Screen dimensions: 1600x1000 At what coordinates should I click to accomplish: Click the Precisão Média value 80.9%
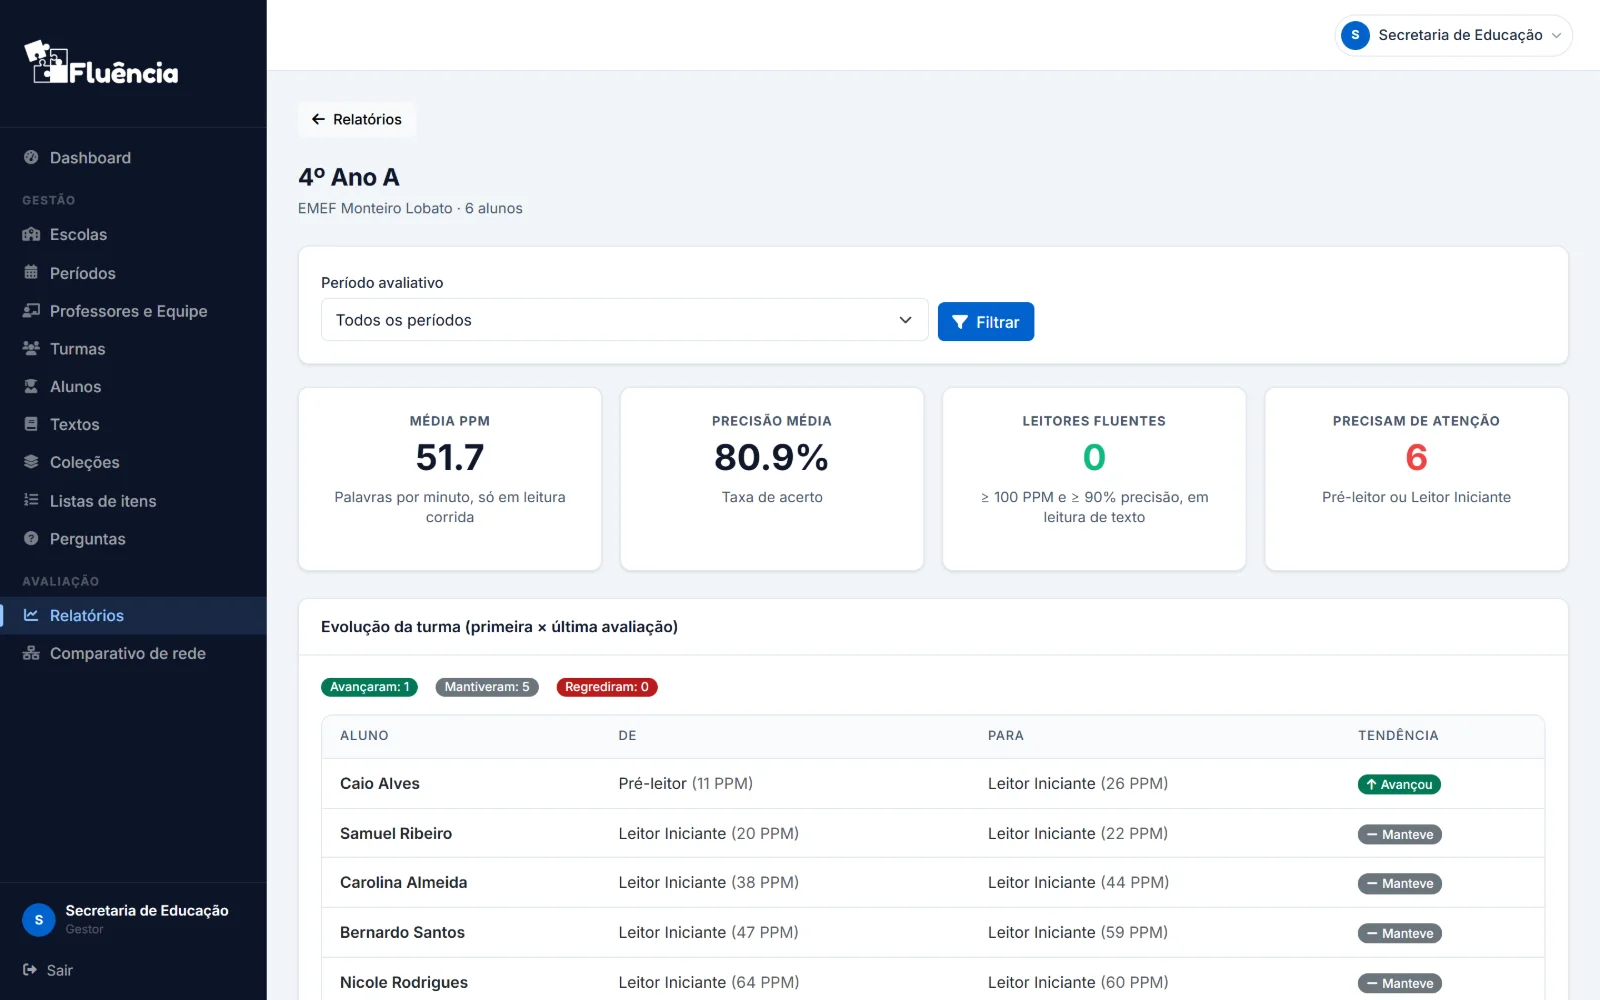tap(772, 457)
